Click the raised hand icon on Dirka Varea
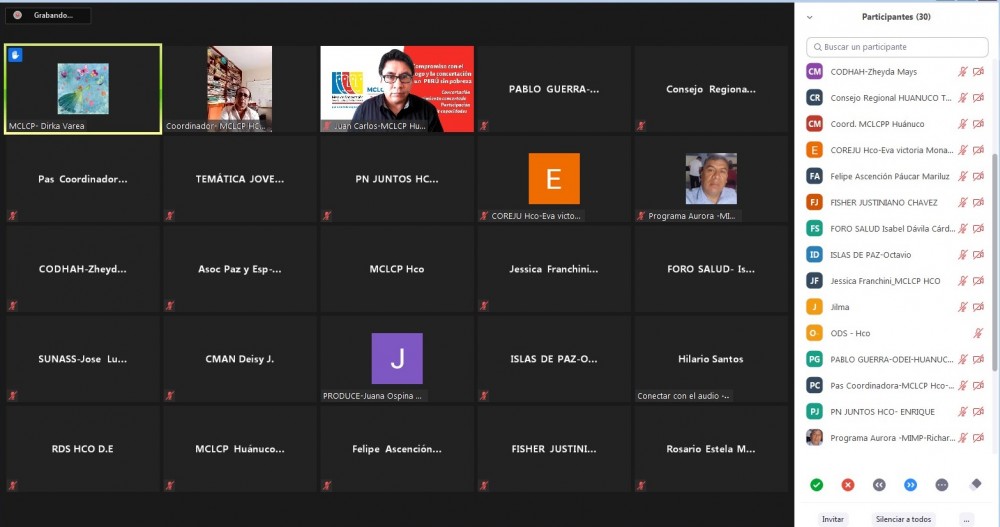Viewport: 1000px width, 527px height. (x=16, y=55)
